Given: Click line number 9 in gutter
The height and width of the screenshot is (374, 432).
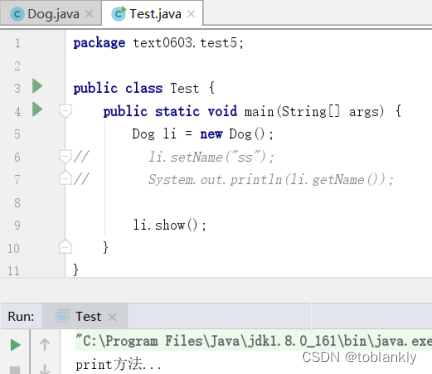Looking at the screenshot, I should [17, 225].
